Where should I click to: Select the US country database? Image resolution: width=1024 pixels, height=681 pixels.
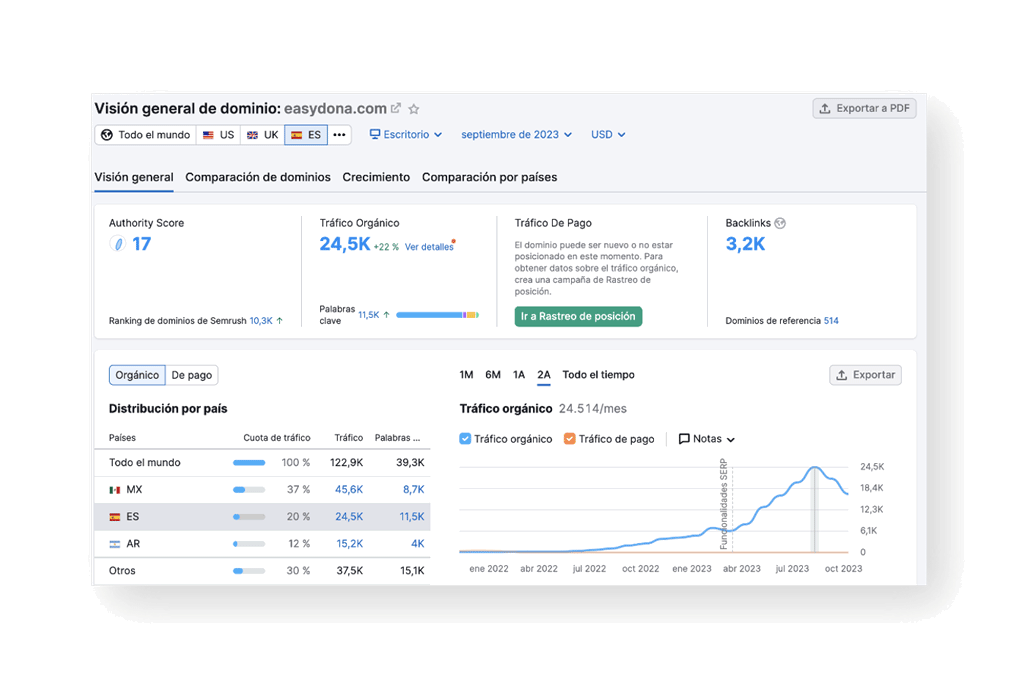pyautogui.click(x=218, y=135)
